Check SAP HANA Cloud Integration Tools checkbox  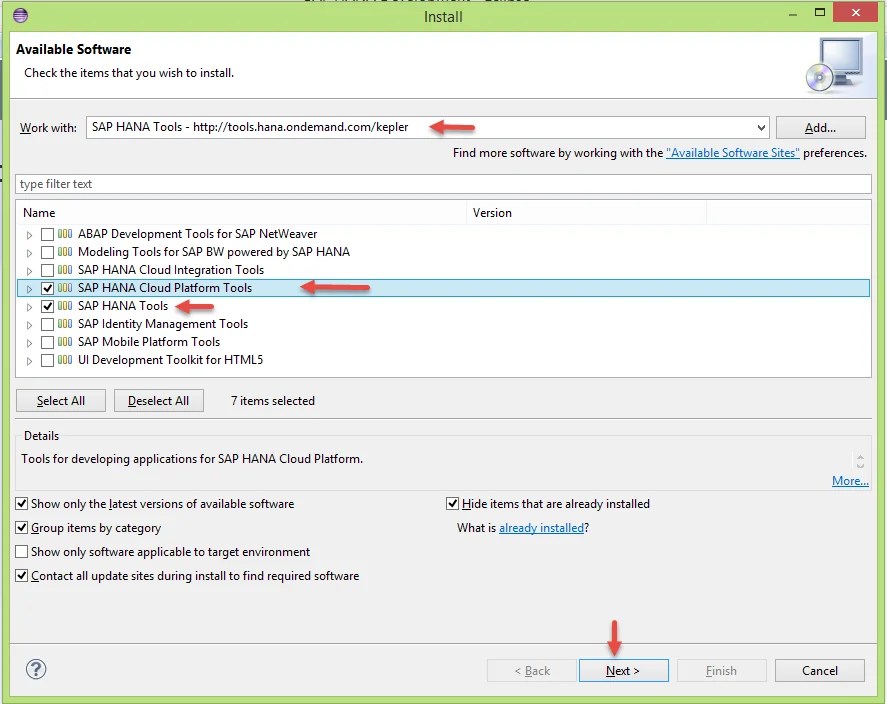click(x=48, y=270)
